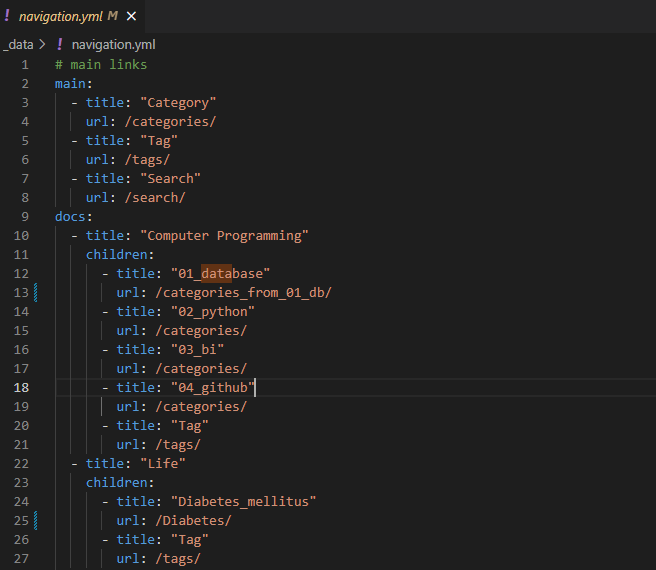Click the modified-line marker beside line 13

tap(36, 293)
